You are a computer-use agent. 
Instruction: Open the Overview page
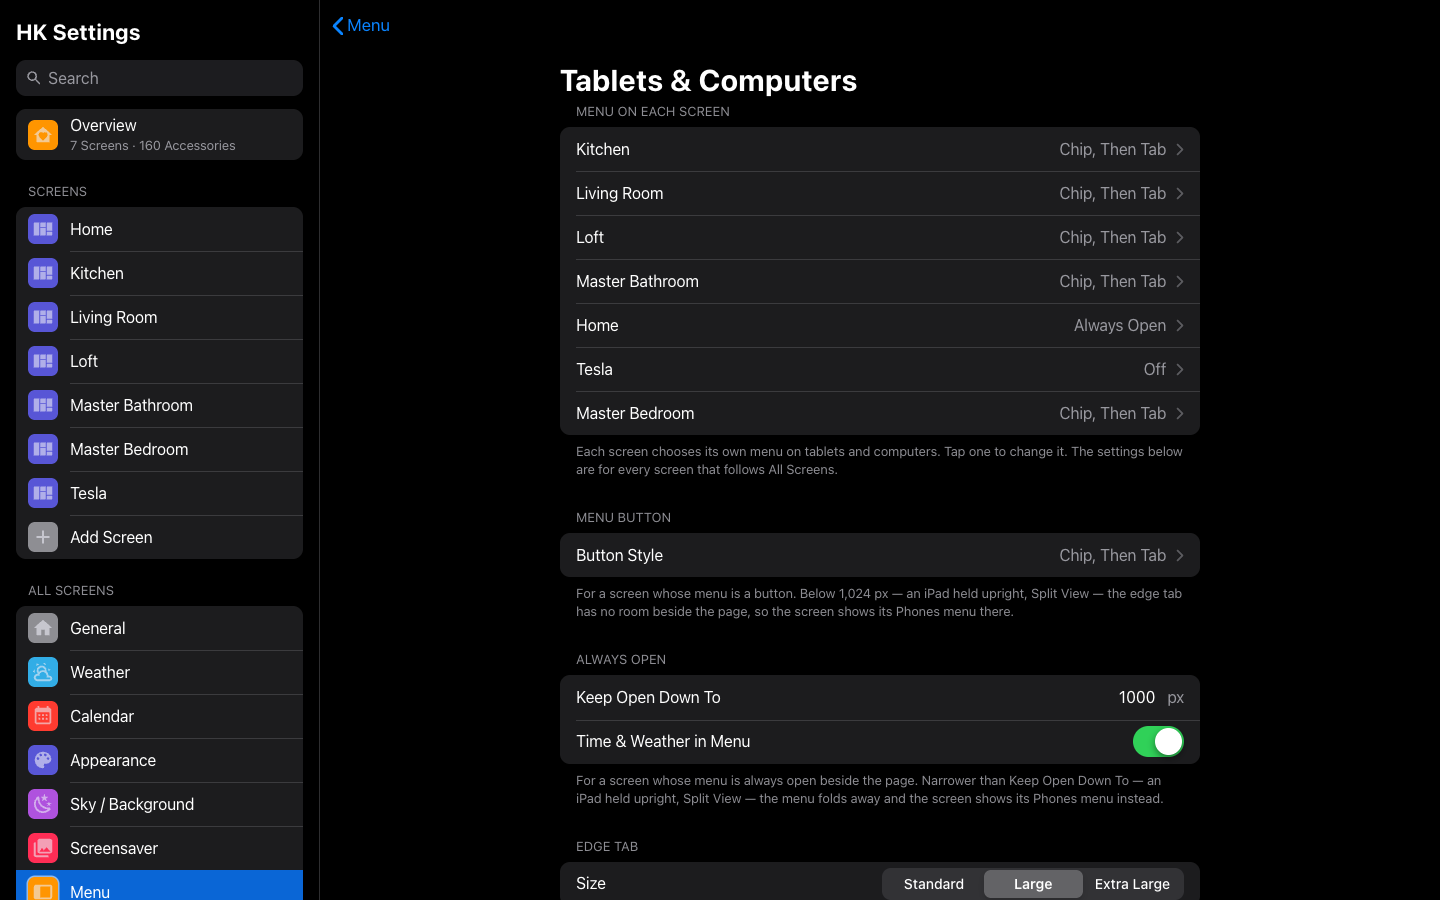159,134
